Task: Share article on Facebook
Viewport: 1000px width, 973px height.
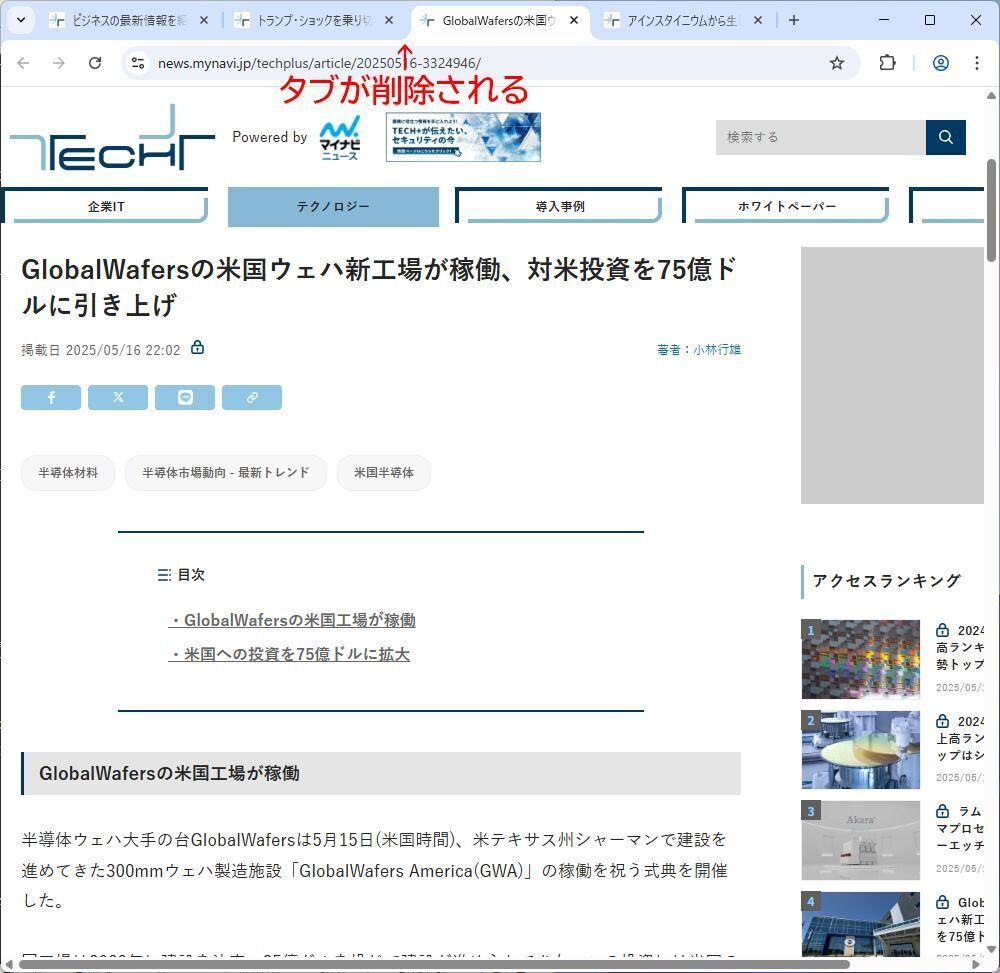Action: click(x=51, y=397)
